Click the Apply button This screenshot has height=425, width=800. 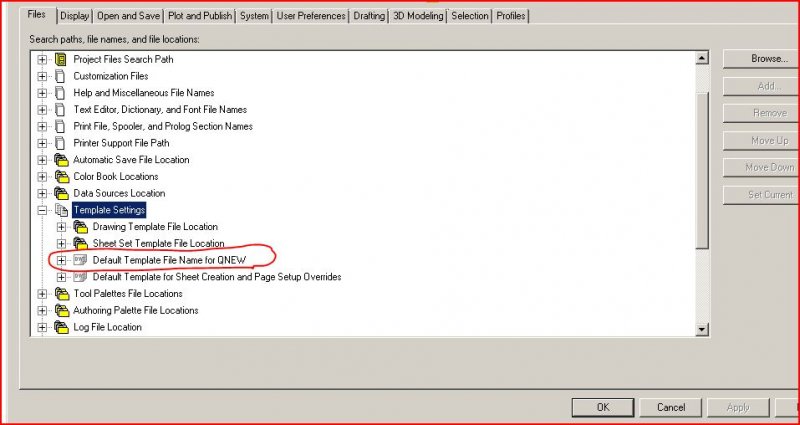738,408
